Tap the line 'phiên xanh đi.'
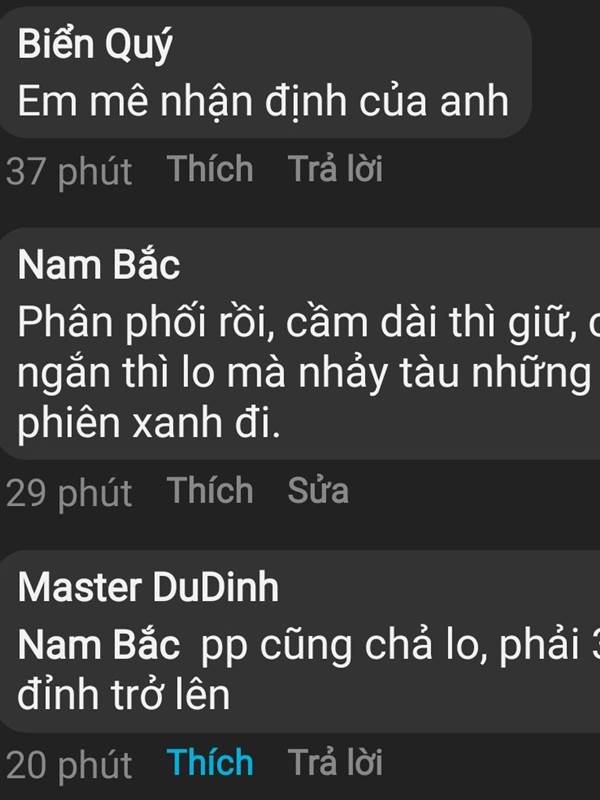Viewport: 600px width, 800px height. tap(149, 423)
